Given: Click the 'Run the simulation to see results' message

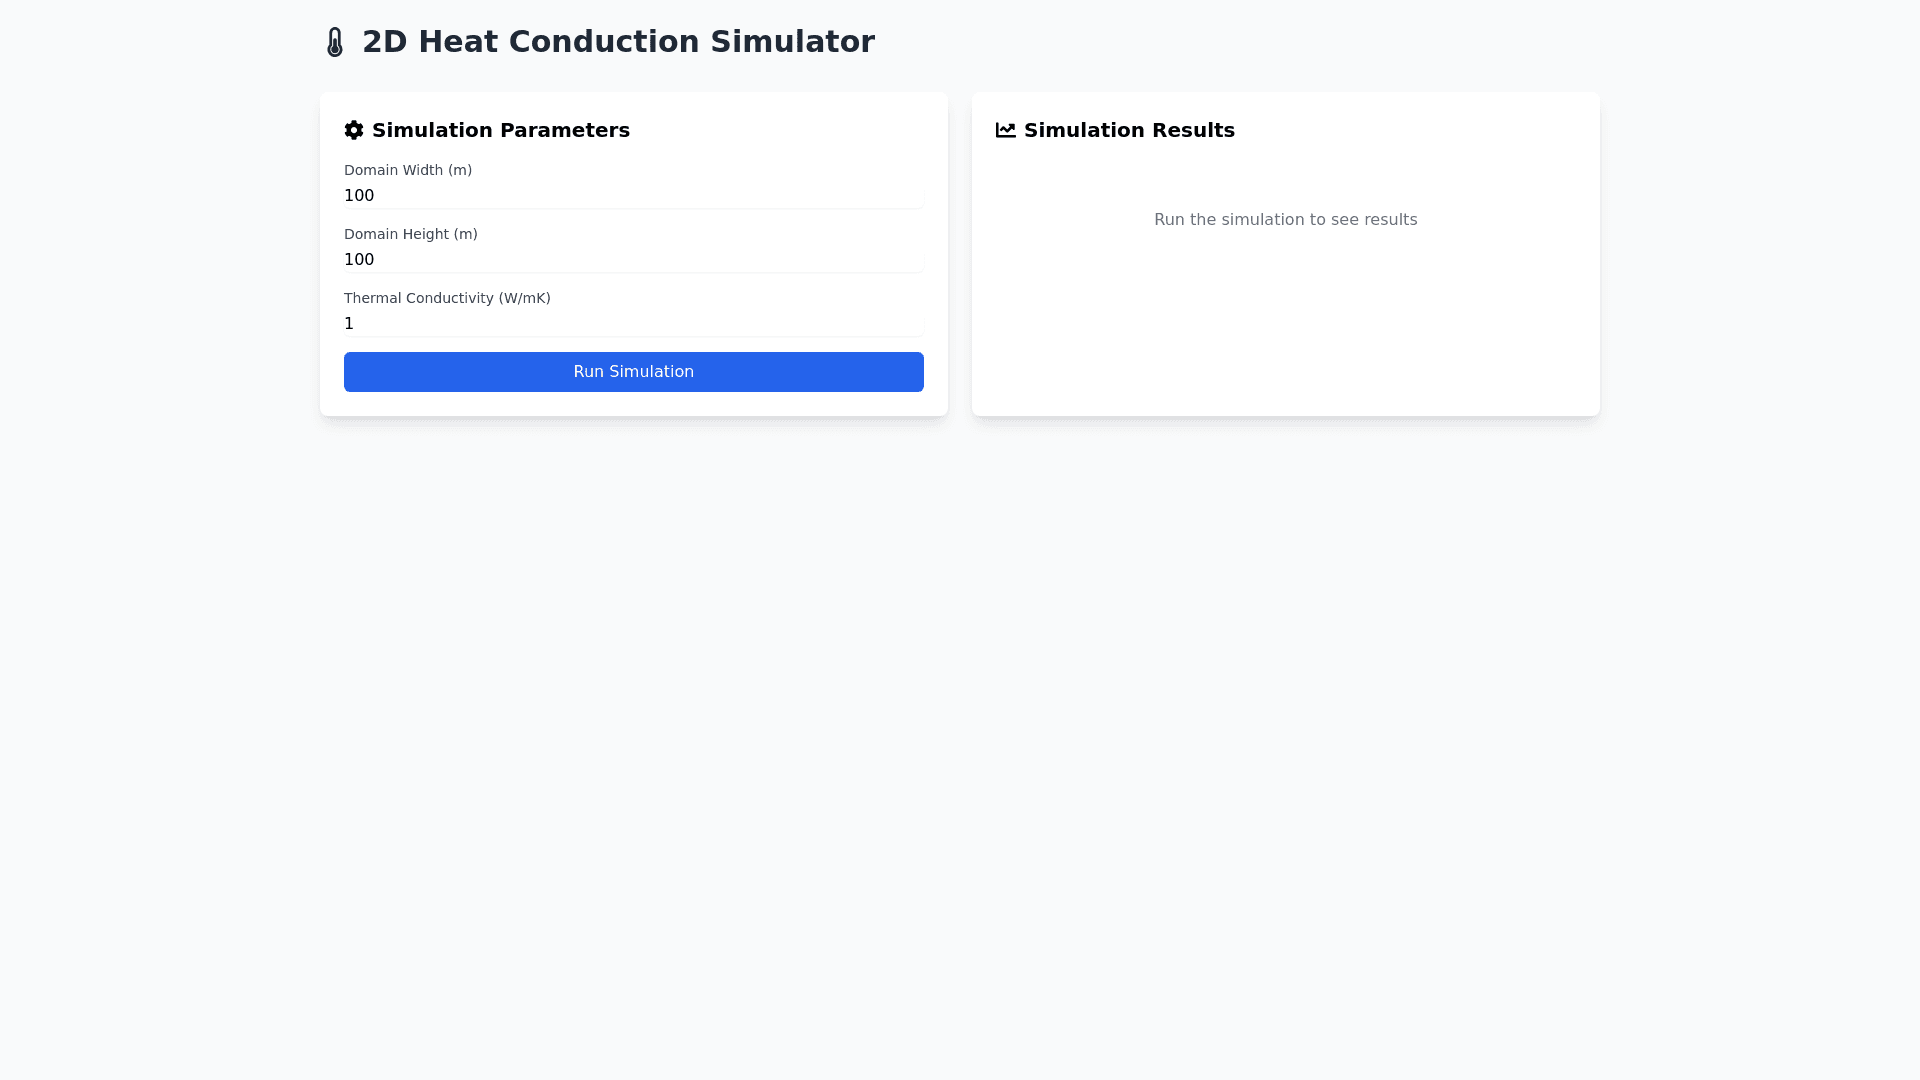Looking at the screenshot, I should coord(1285,220).
